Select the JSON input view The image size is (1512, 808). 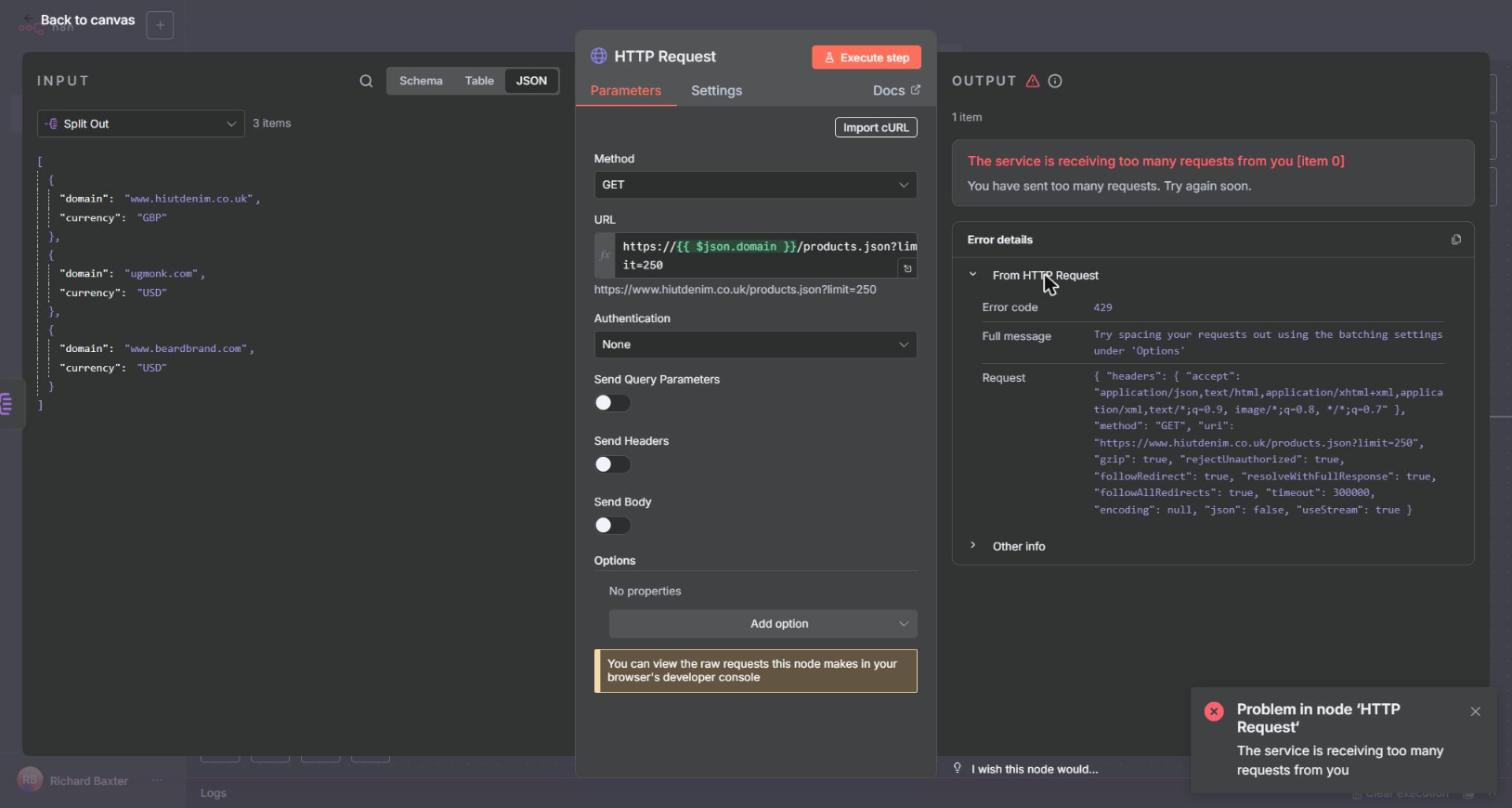(531, 81)
